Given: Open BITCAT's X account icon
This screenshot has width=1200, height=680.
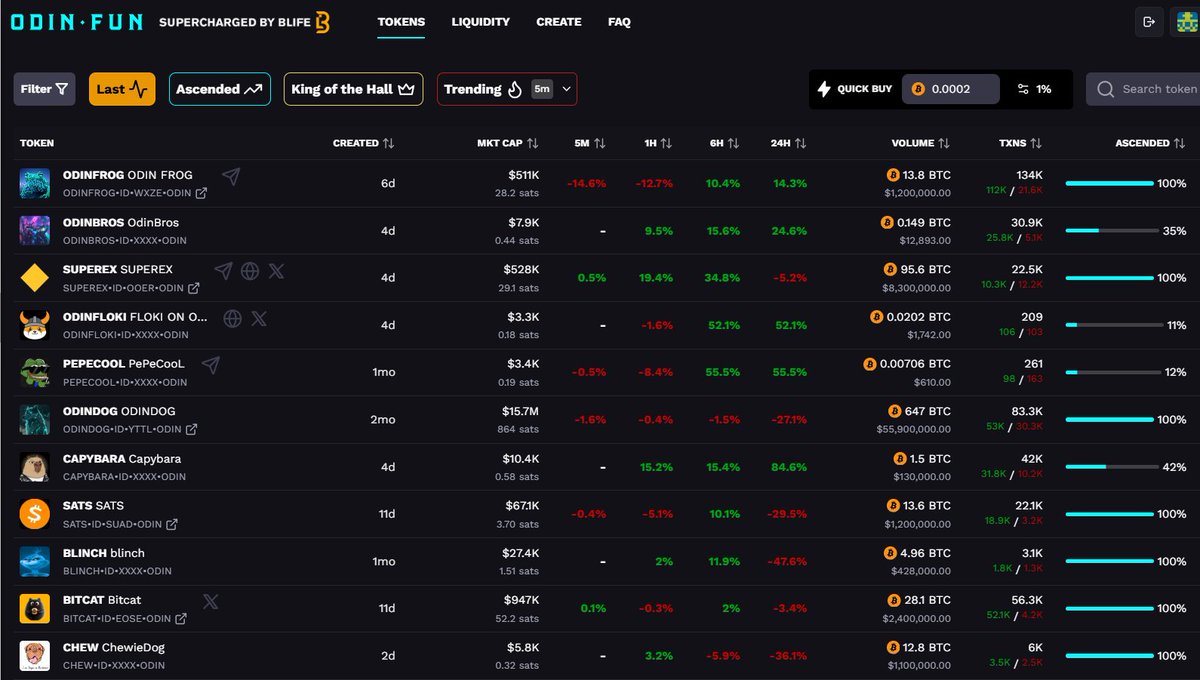Looking at the screenshot, I should (210, 601).
